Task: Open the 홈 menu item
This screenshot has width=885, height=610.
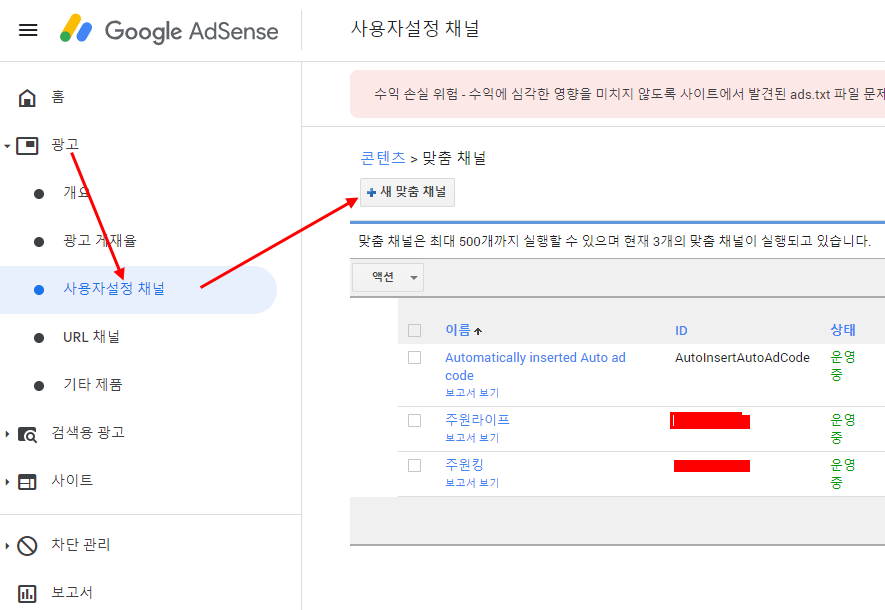Action: tap(58, 96)
